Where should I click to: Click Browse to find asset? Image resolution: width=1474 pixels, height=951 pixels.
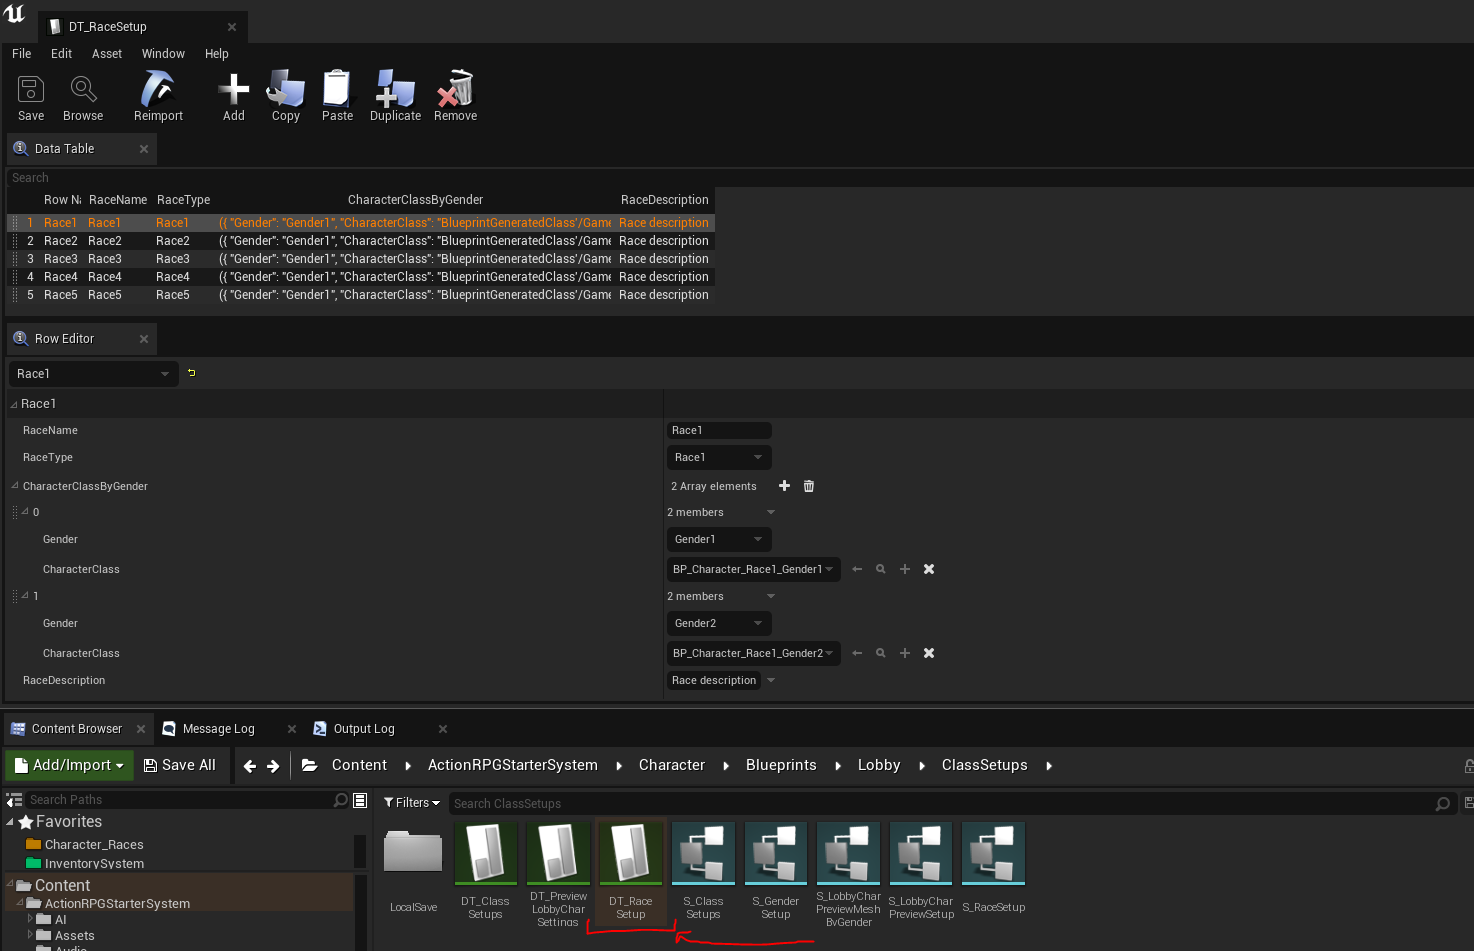83,97
